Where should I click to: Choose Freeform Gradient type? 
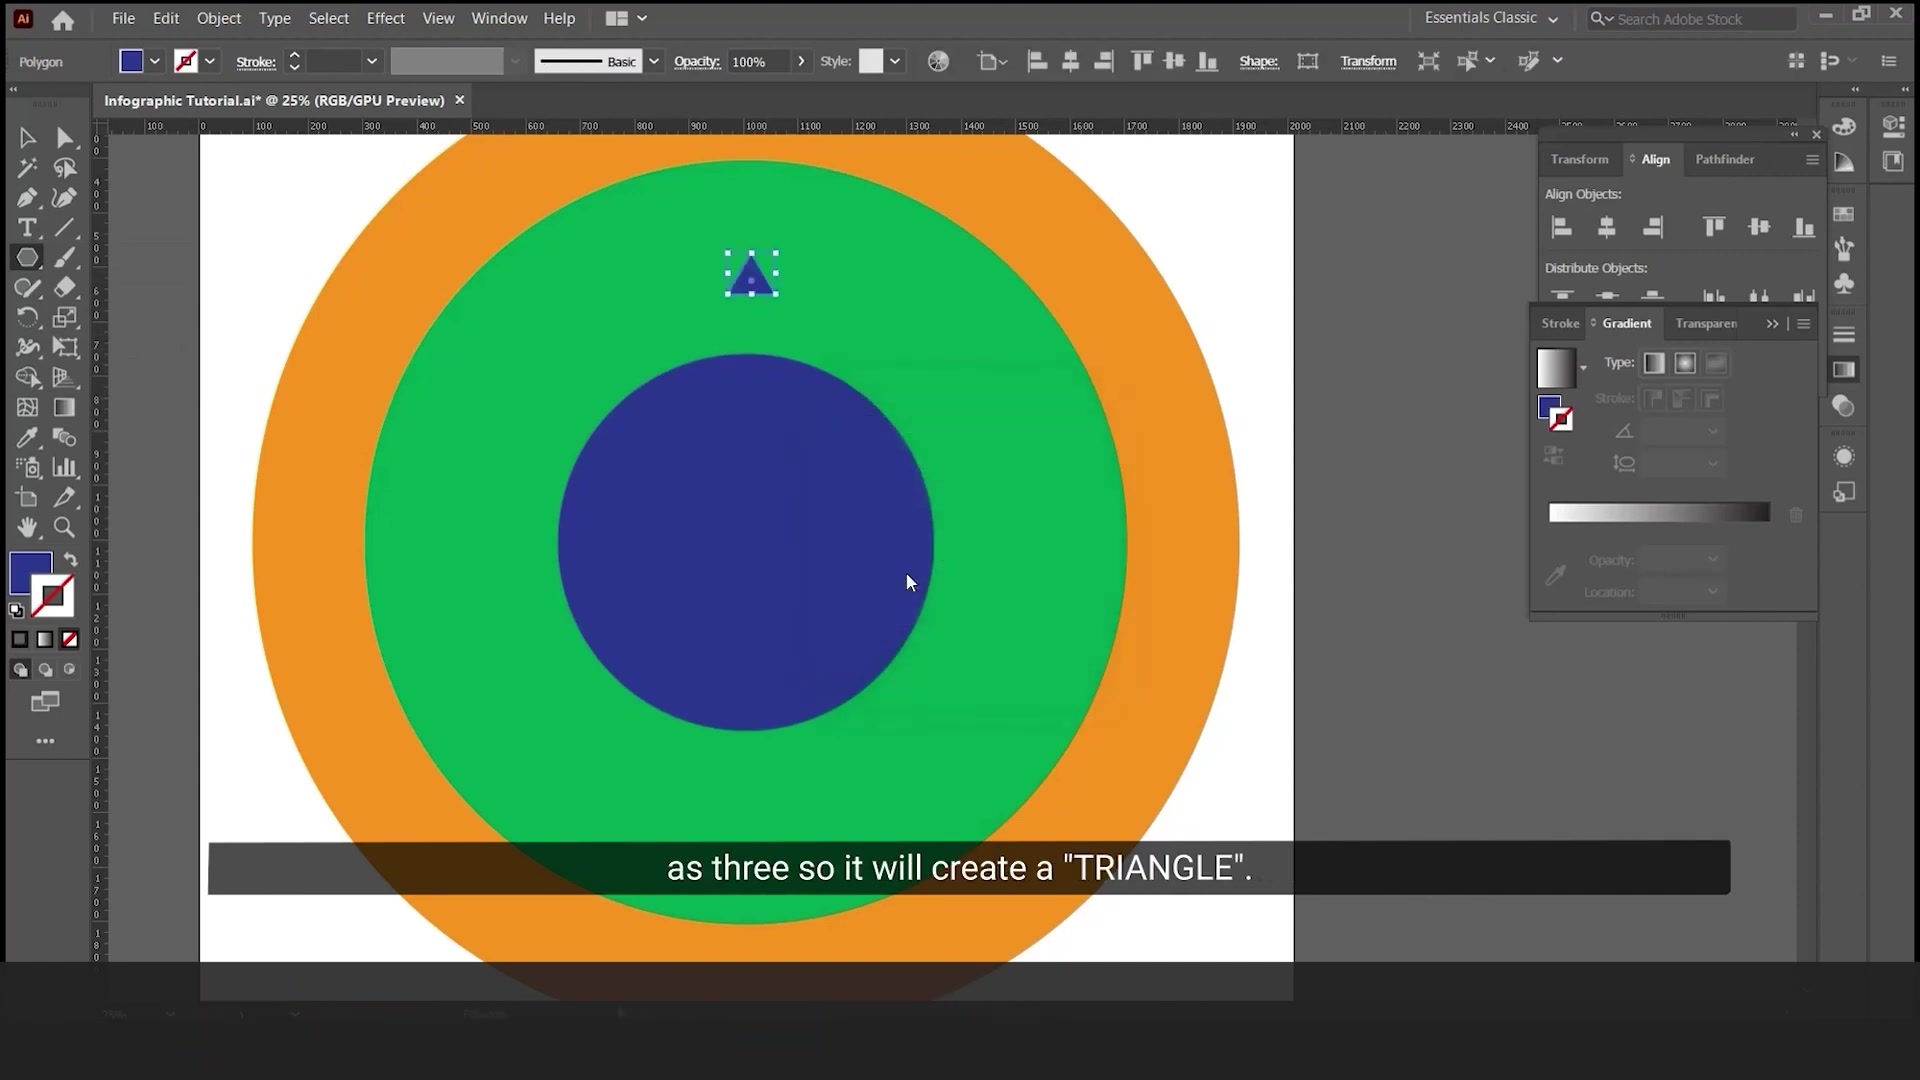click(x=1716, y=364)
